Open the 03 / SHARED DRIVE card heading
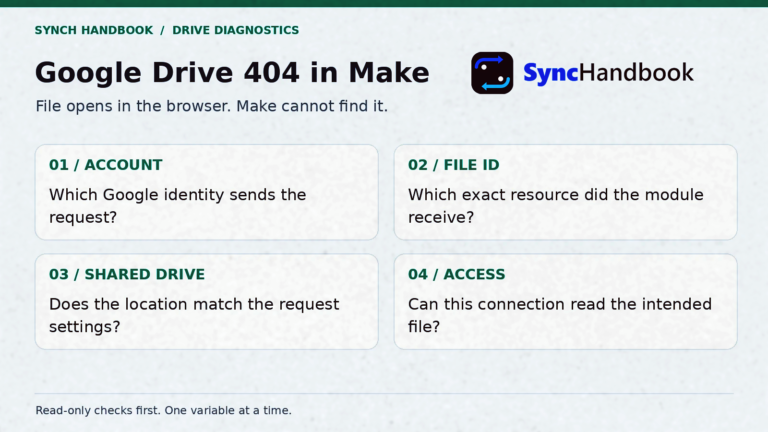 pyautogui.click(x=127, y=274)
